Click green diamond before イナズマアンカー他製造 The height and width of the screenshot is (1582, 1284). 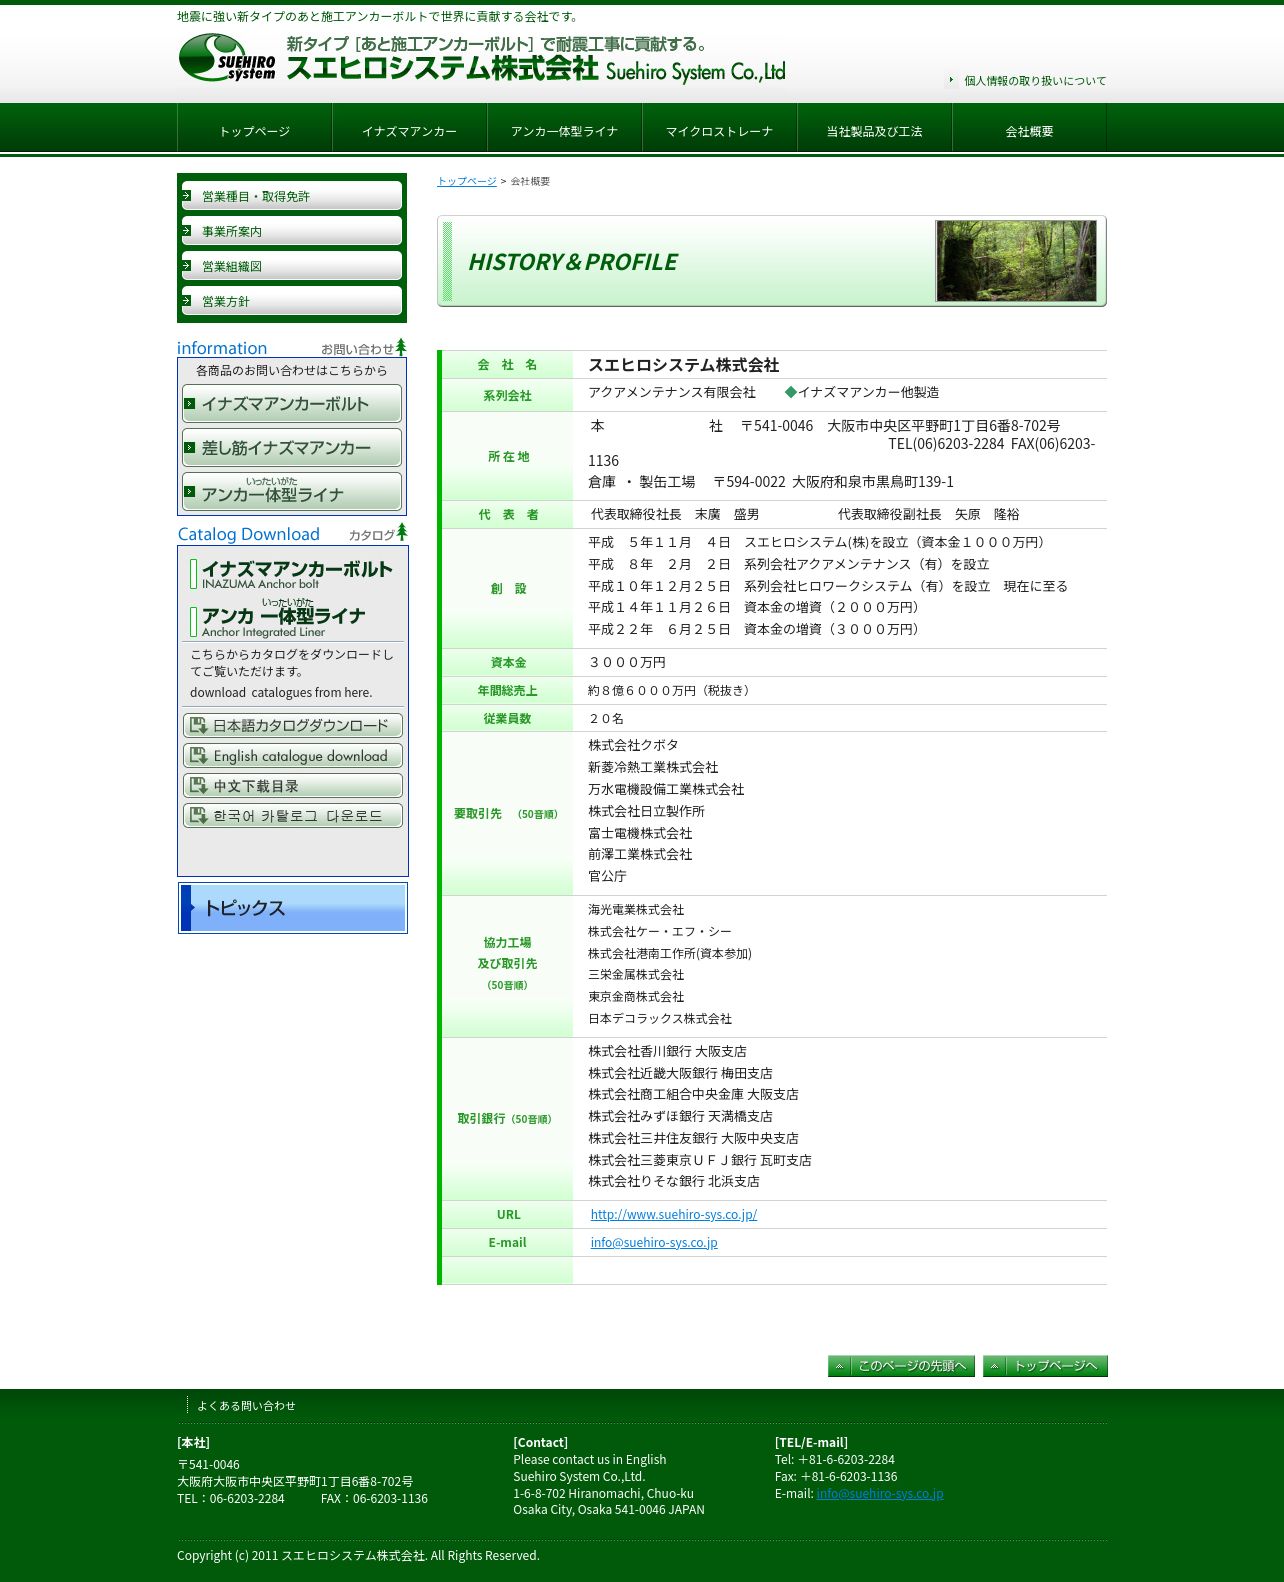[790, 392]
